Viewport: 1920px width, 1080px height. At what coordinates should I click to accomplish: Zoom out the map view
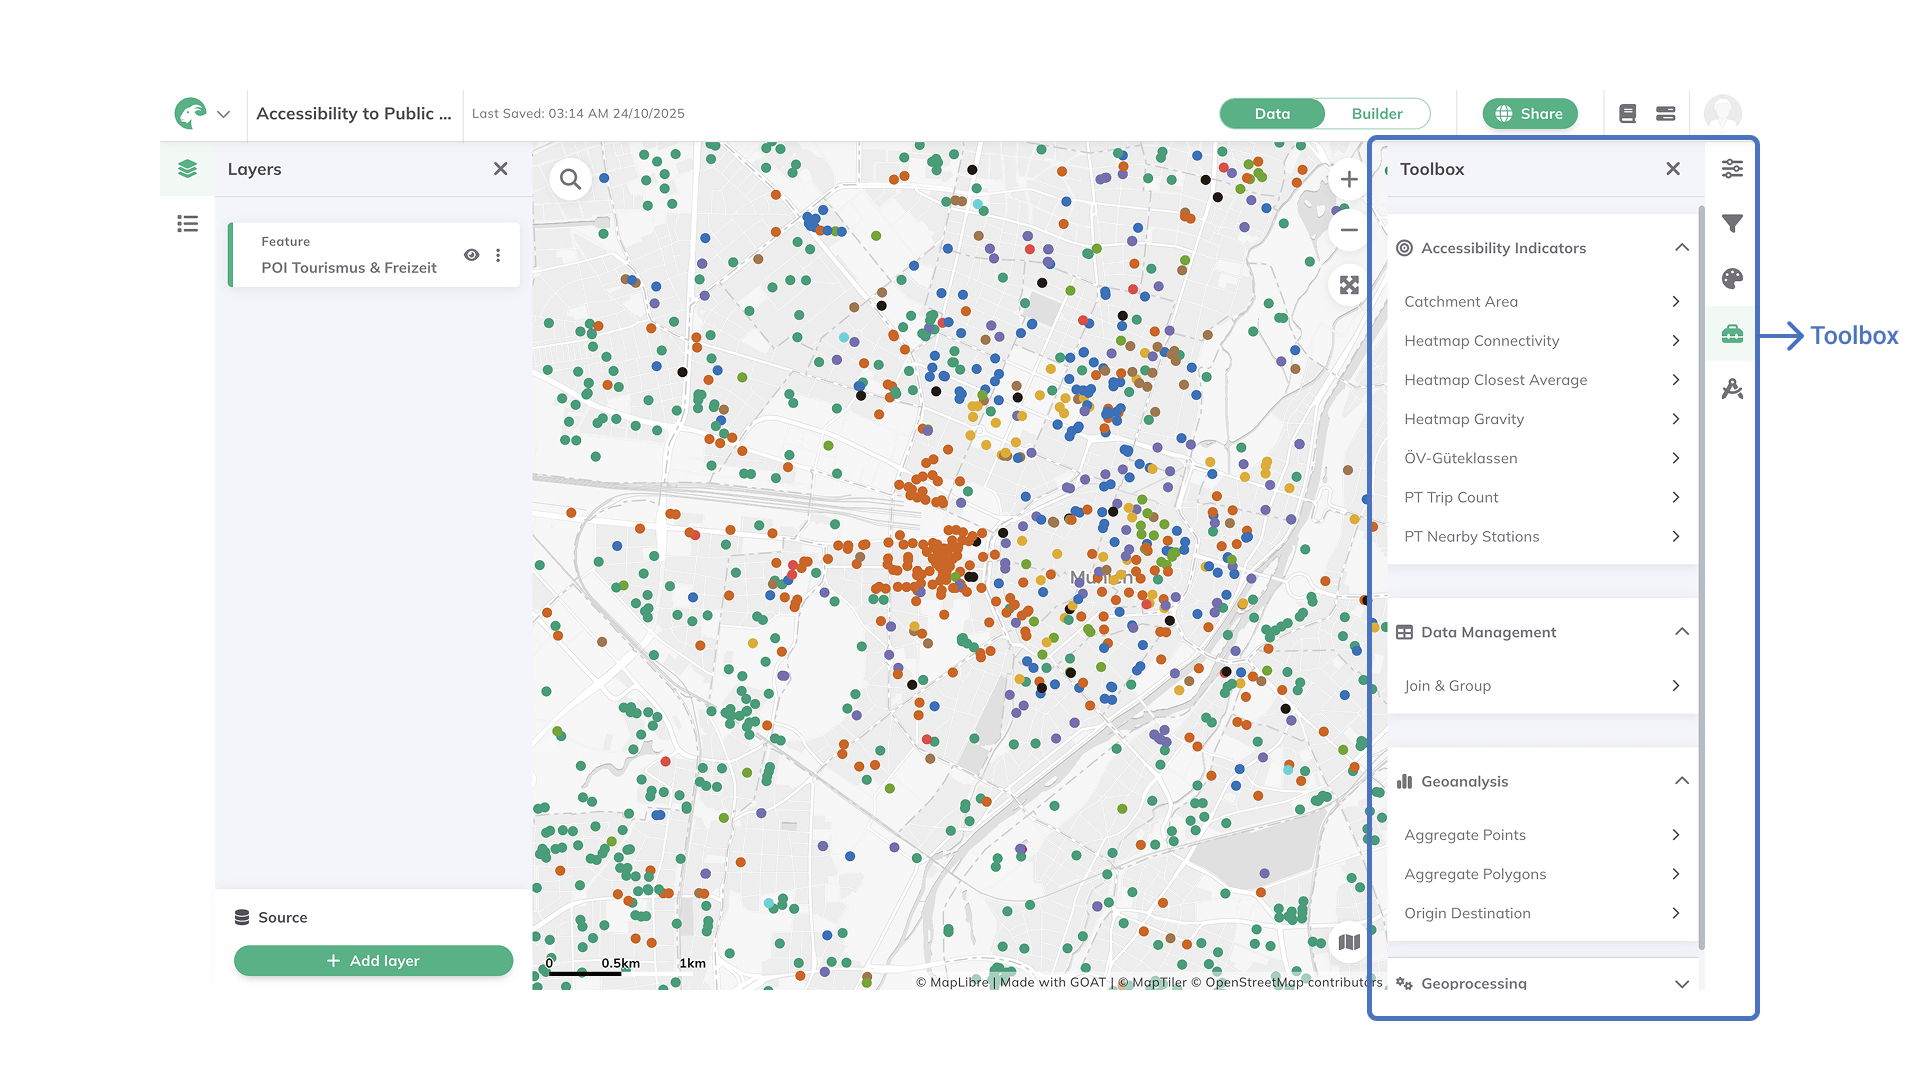click(x=1349, y=230)
